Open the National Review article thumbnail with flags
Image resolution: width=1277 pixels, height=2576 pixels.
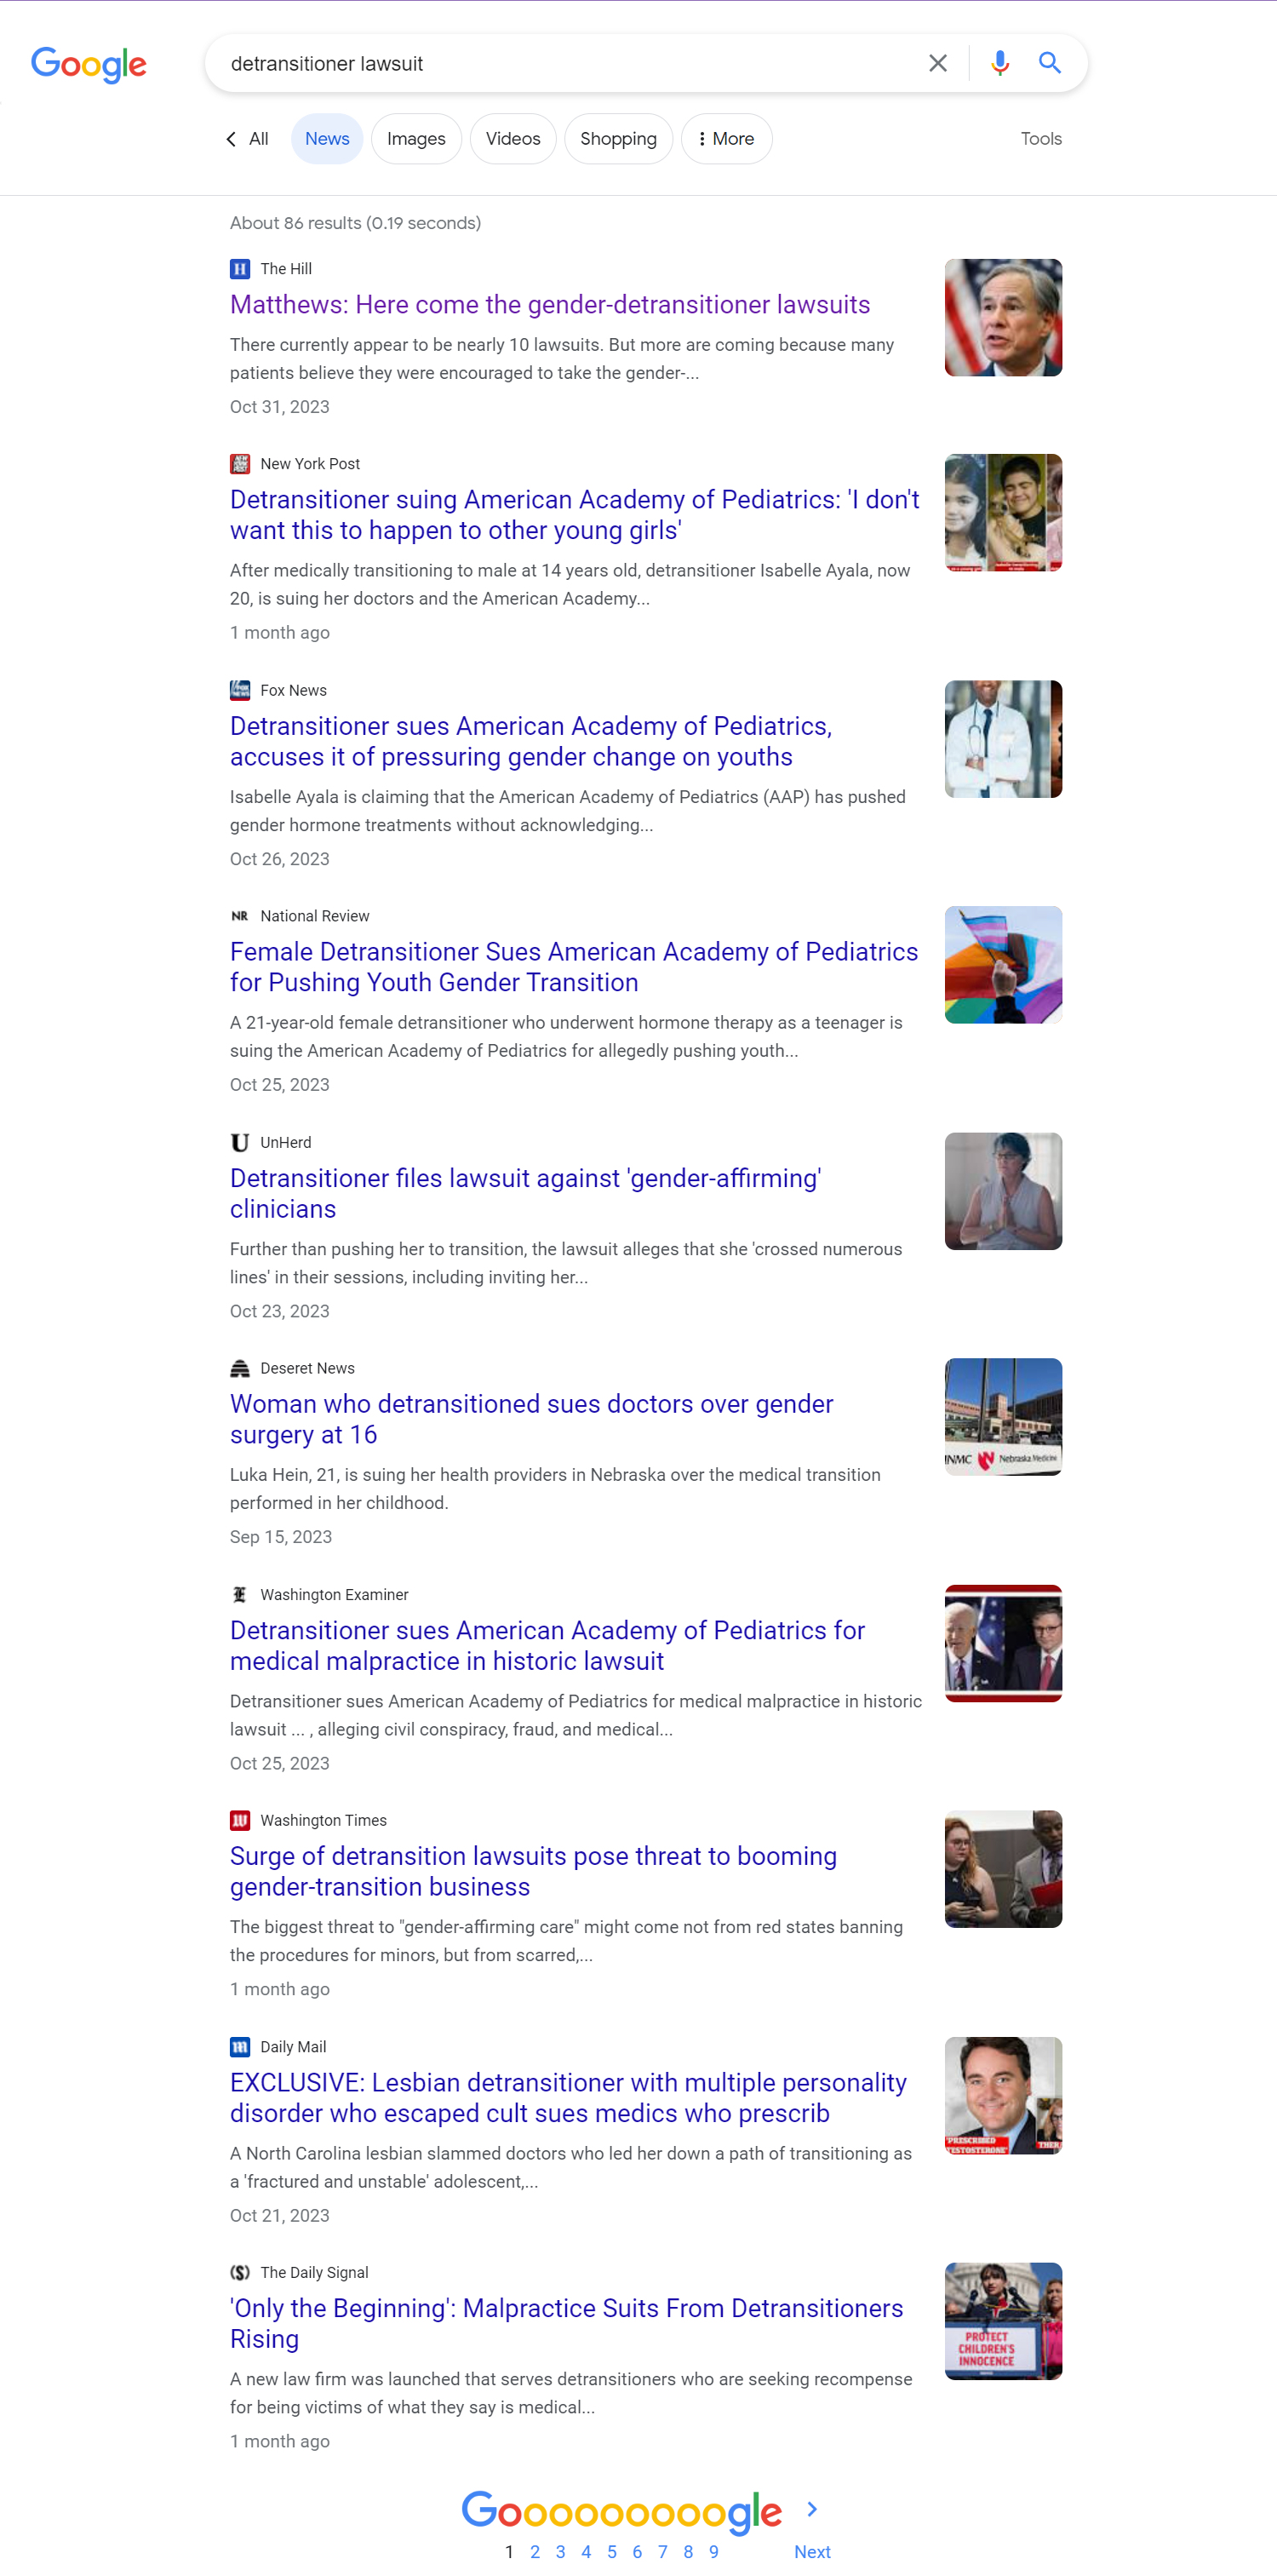tap(1003, 965)
